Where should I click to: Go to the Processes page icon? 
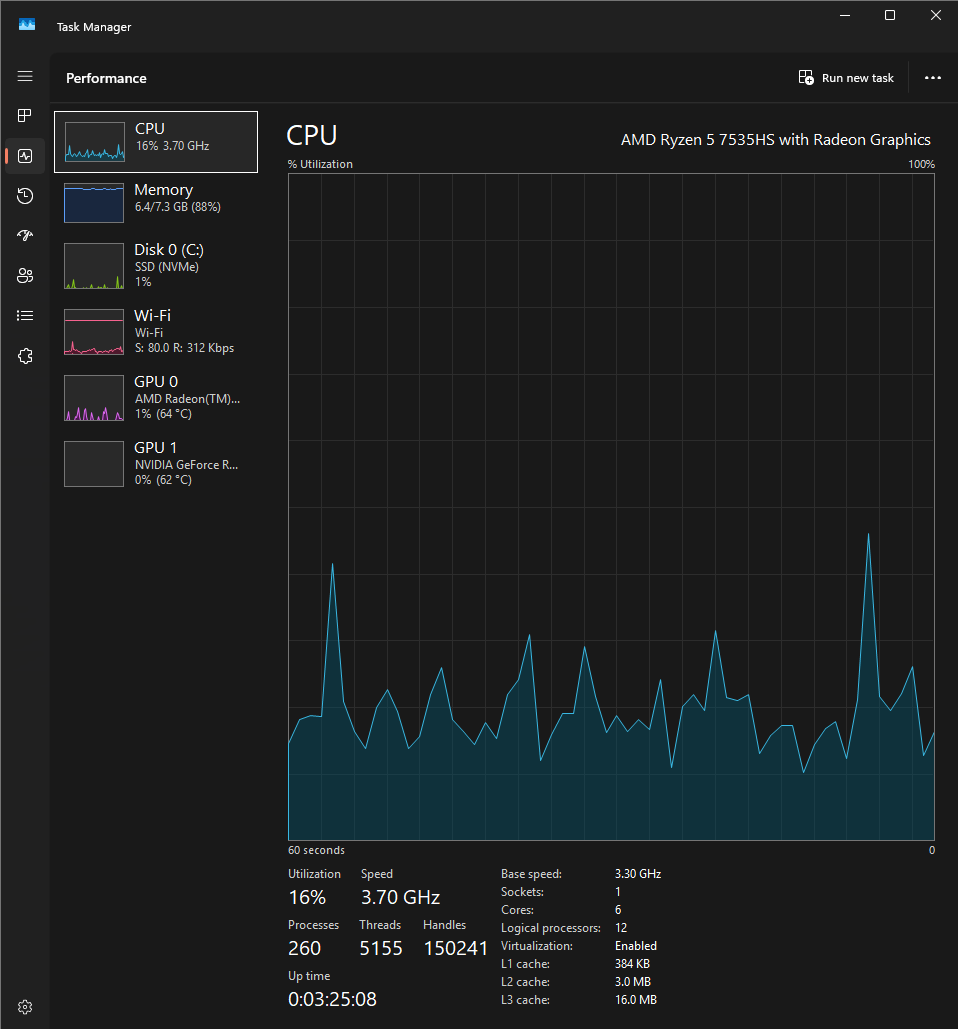[x=25, y=116]
